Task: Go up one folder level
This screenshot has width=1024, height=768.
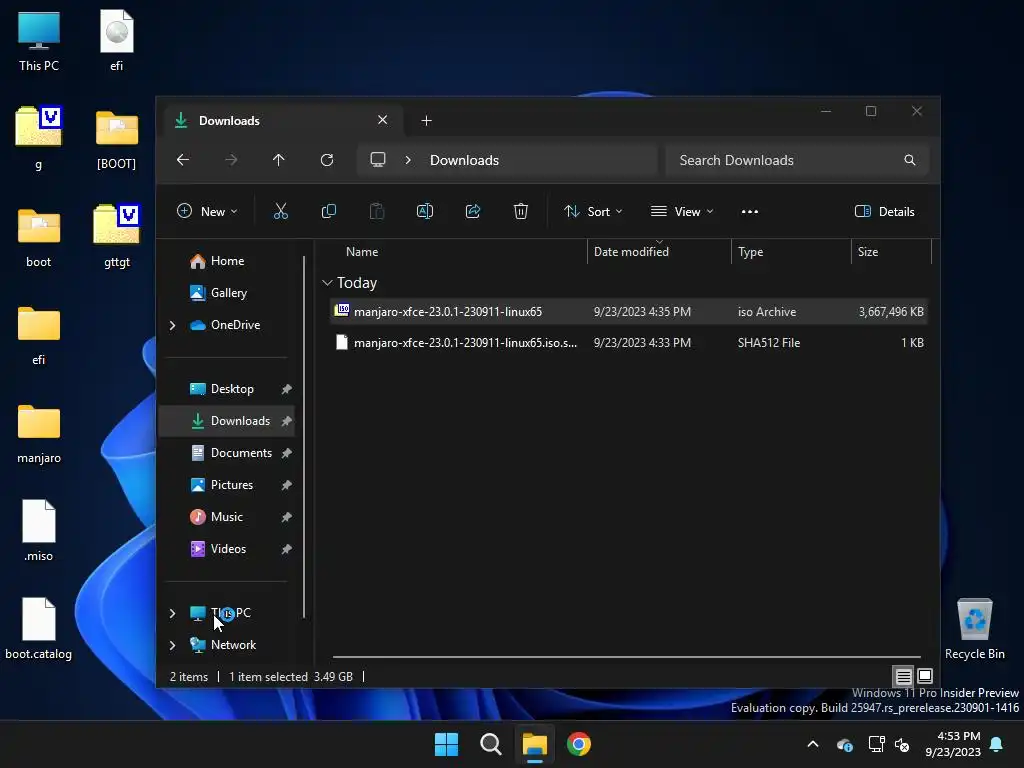Action: point(279,160)
